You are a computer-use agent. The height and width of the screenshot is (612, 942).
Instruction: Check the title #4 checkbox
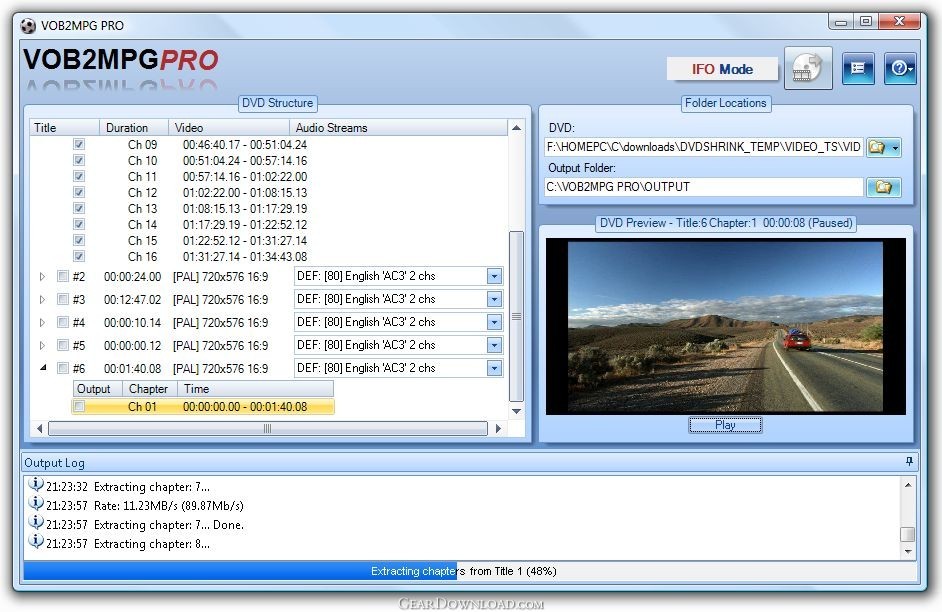click(x=62, y=322)
